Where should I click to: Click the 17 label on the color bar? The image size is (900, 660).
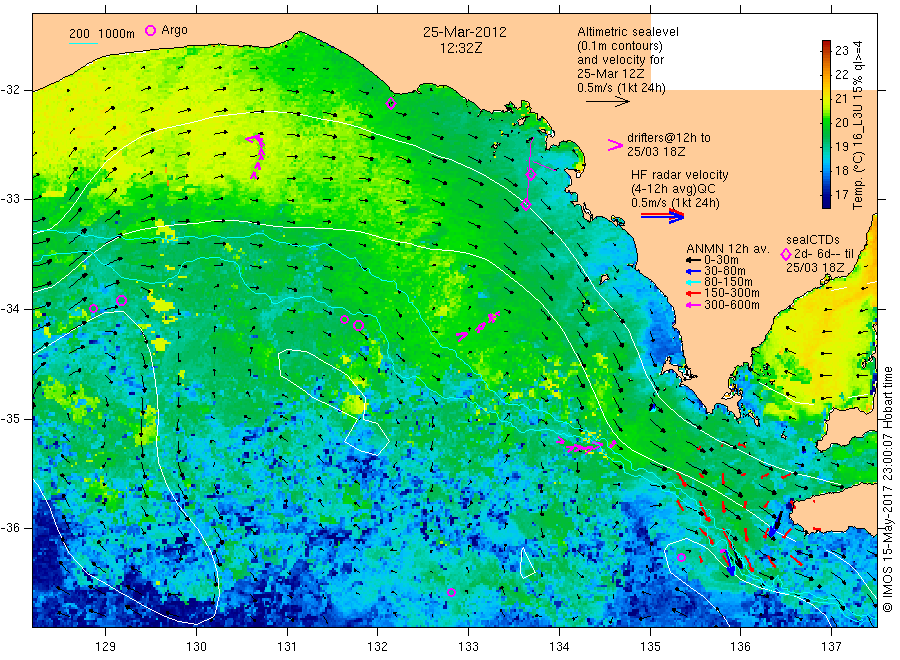tap(841, 195)
